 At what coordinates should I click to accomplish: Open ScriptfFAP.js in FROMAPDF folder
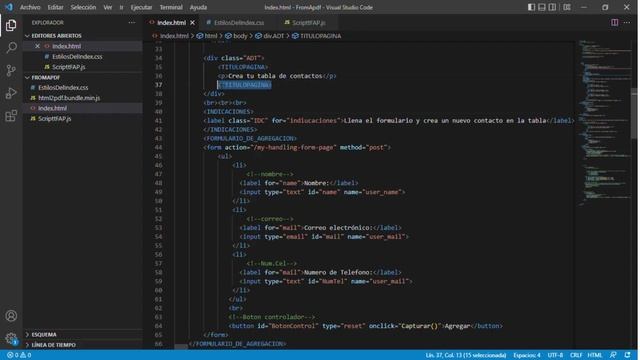coord(54,119)
